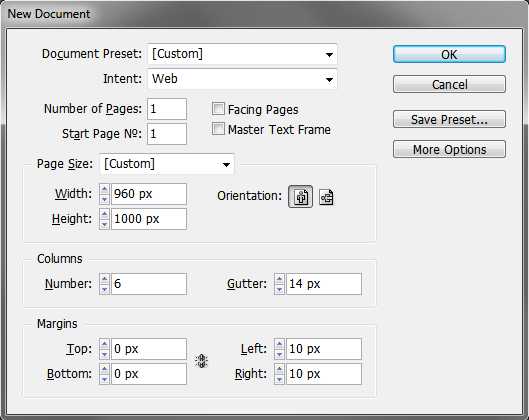This screenshot has width=529, height=420.
Task: Open the Page Size dropdown
Action: coord(167,164)
